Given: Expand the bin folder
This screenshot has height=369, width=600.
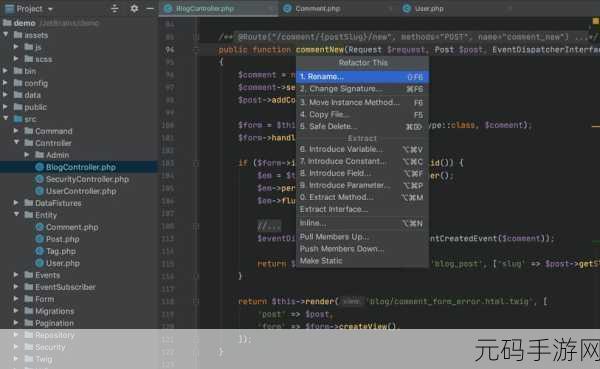Looking at the screenshot, I should [x=5, y=71].
